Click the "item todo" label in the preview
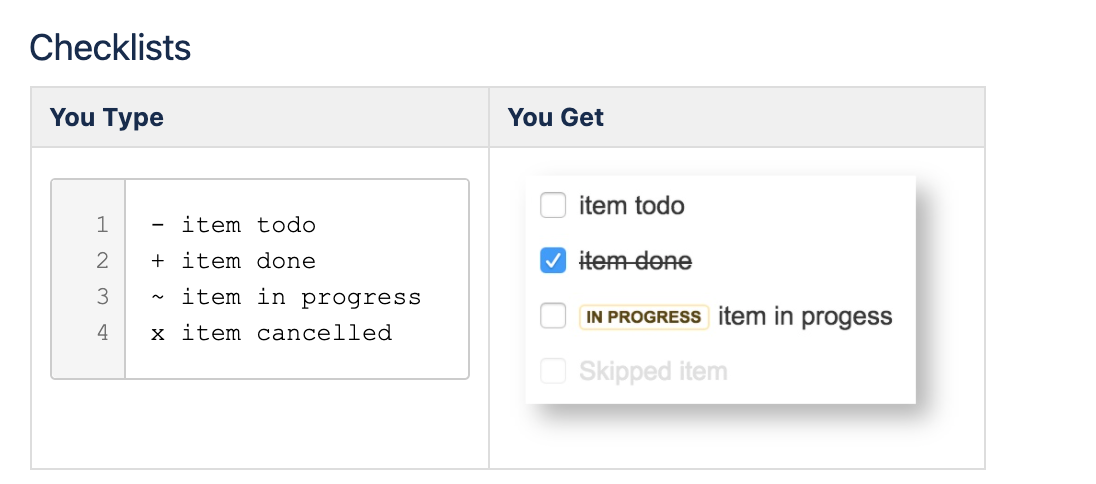 pyautogui.click(x=632, y=206)
